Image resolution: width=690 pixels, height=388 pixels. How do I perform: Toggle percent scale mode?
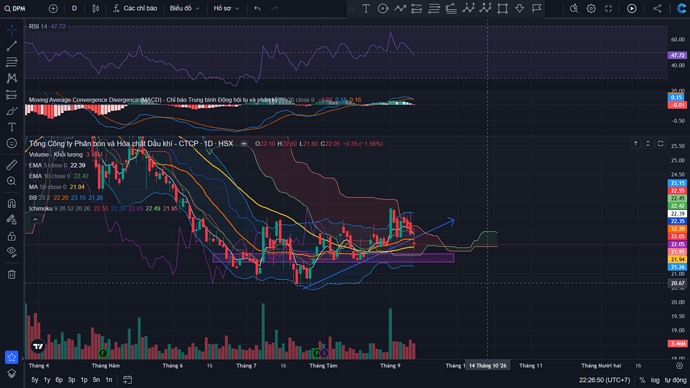pos(642,380)
